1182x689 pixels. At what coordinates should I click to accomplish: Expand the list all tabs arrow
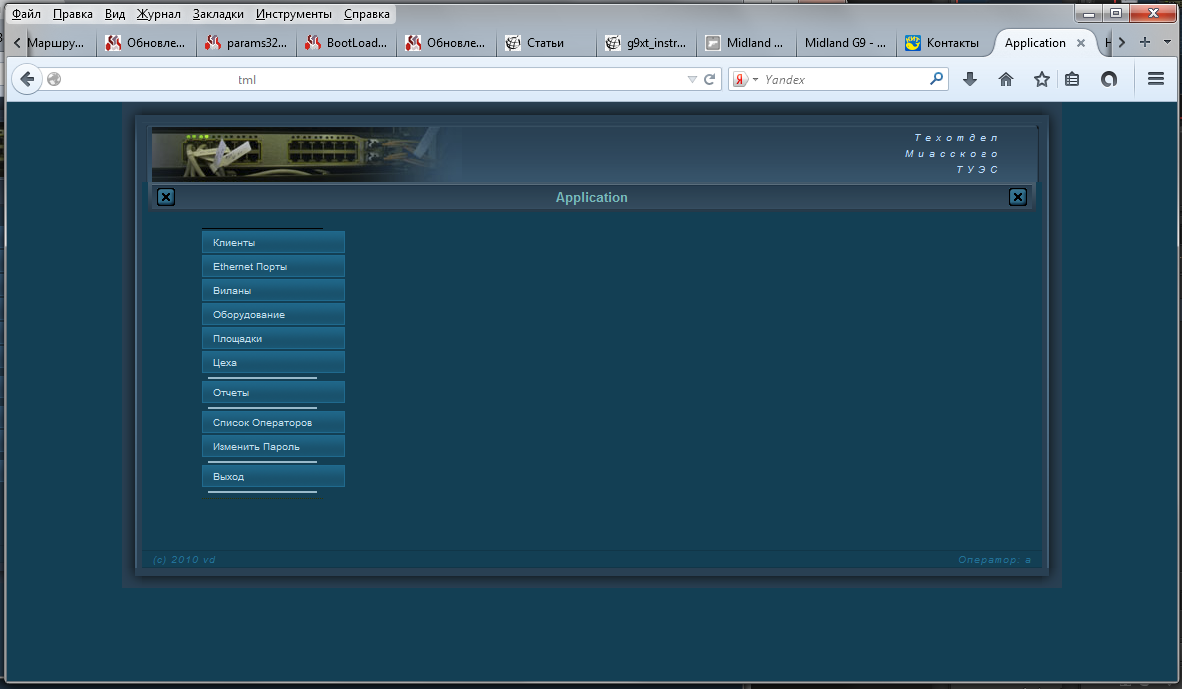(1167, 43)
